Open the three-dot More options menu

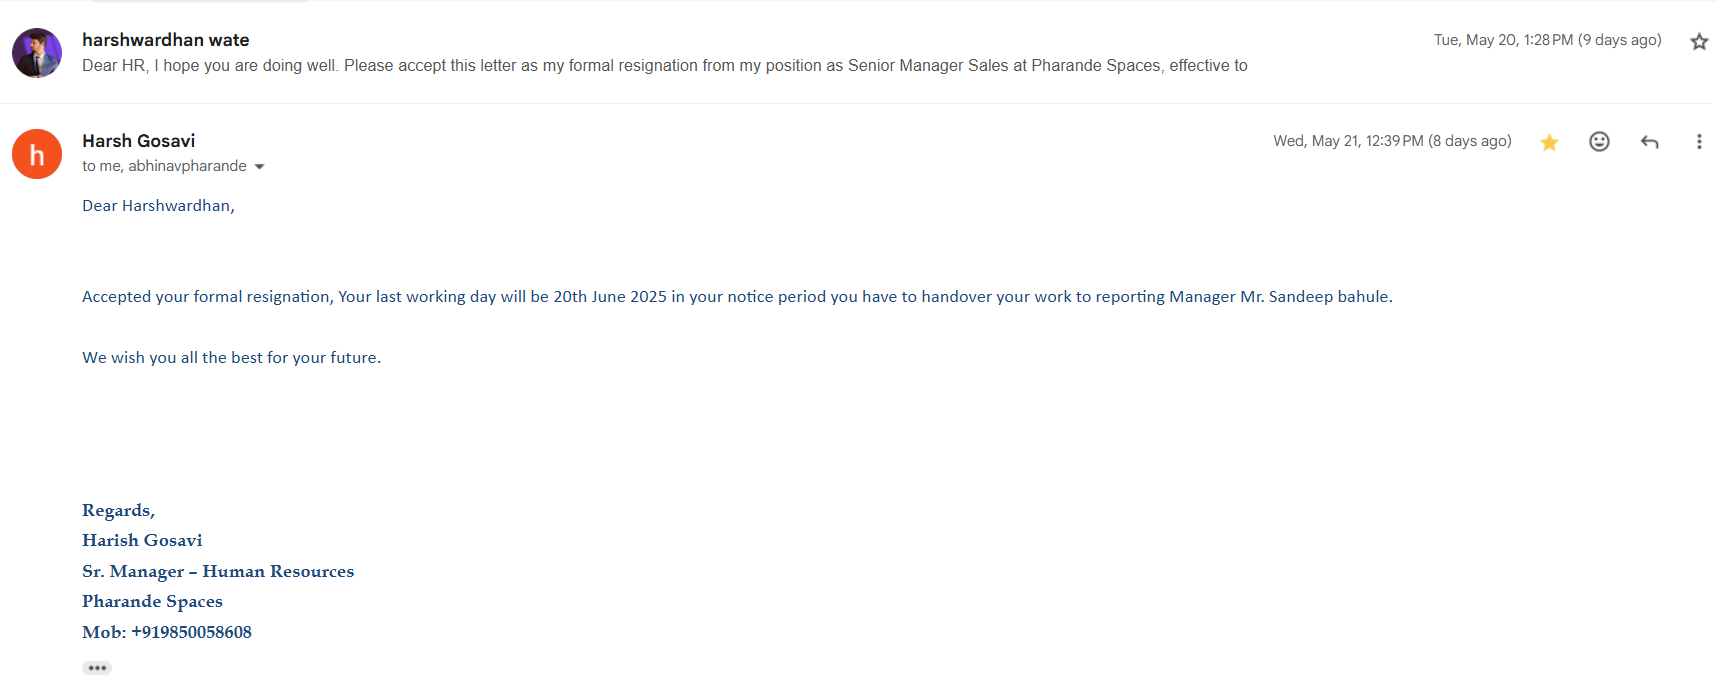1698,142
